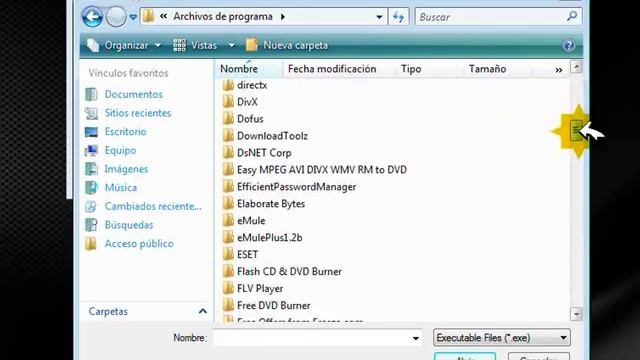Go to Escritorio favorite link
640x360 pixels.
point(125,131)
